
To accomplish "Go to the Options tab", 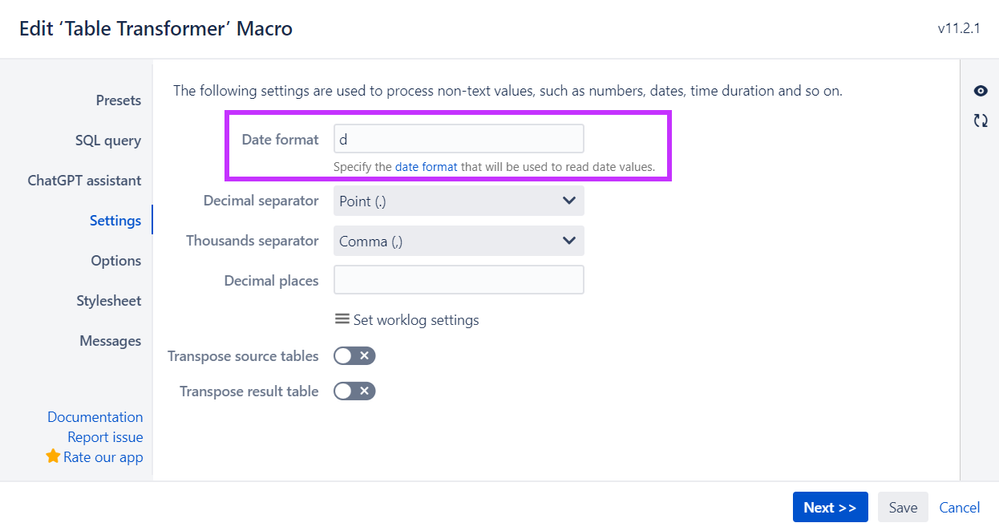I will 116,261.
